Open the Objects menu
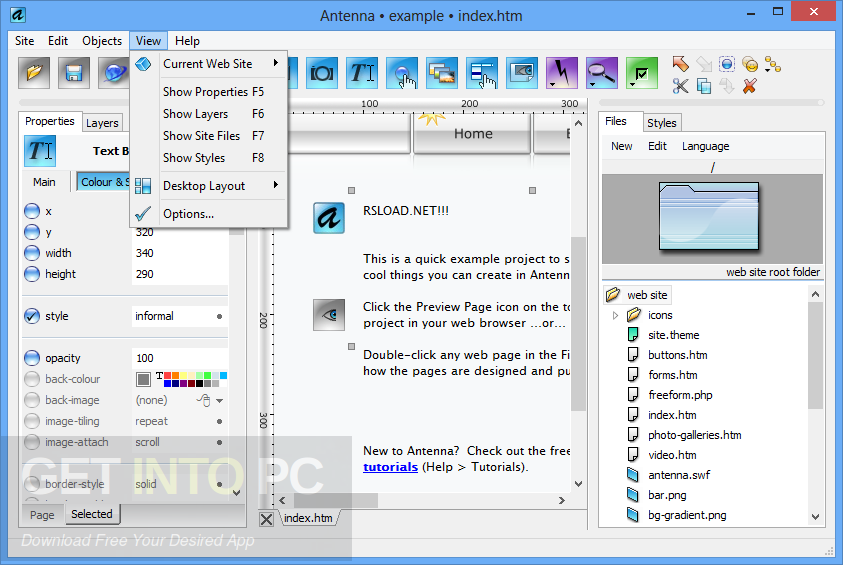 click(x=102, y=41)
